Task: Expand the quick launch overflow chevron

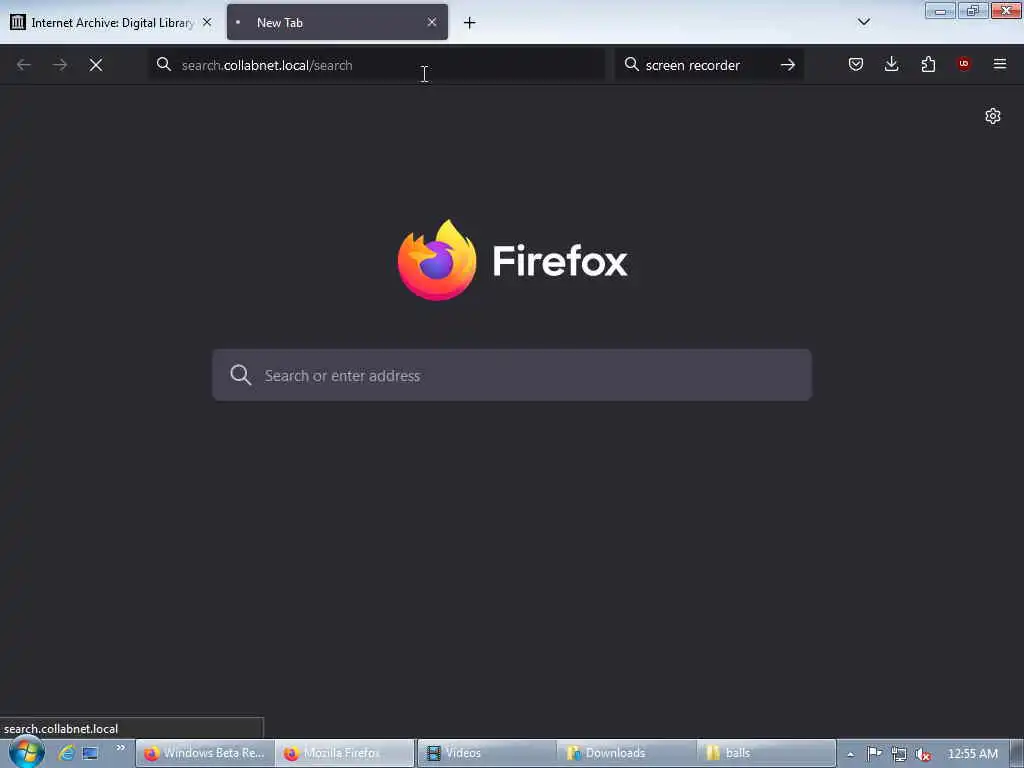Action: 120,748
